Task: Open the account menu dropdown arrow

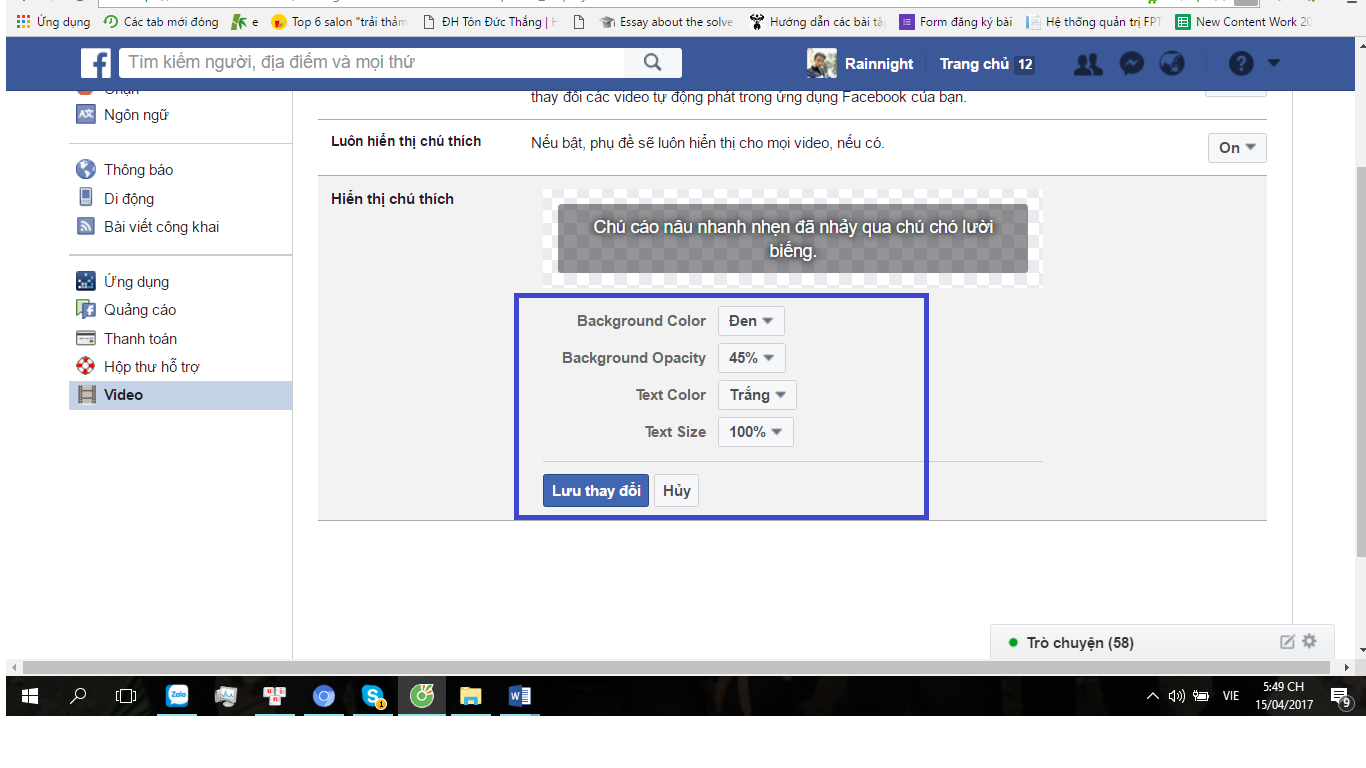Action: [x=1273, y=63]
